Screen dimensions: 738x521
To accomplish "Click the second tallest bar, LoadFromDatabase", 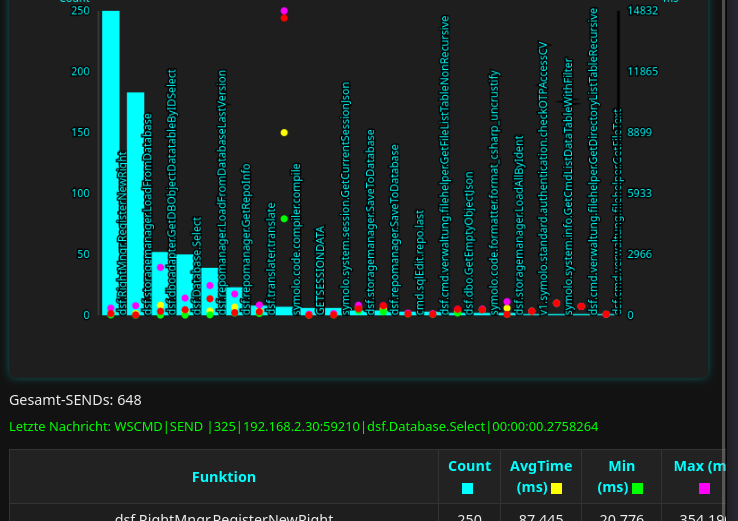I will point(135,200).
